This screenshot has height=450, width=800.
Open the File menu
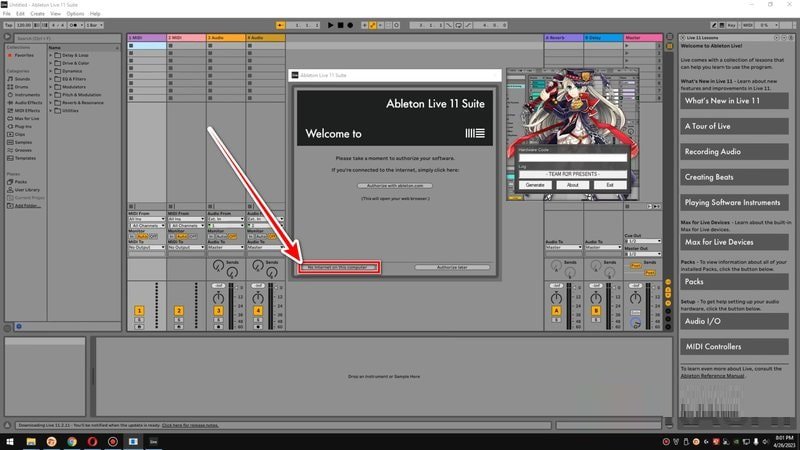pyautogui.click(x=7, y=14)
